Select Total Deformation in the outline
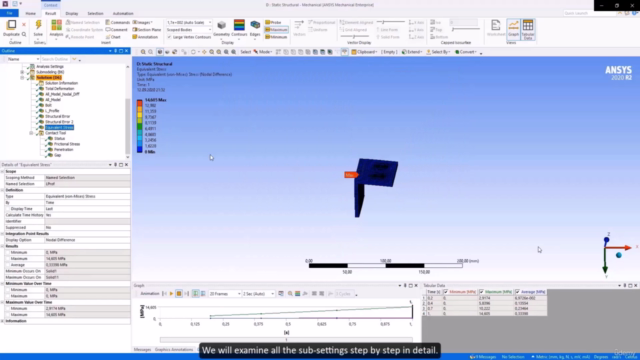Screen dimensions: 640x360 click(60, 89)
